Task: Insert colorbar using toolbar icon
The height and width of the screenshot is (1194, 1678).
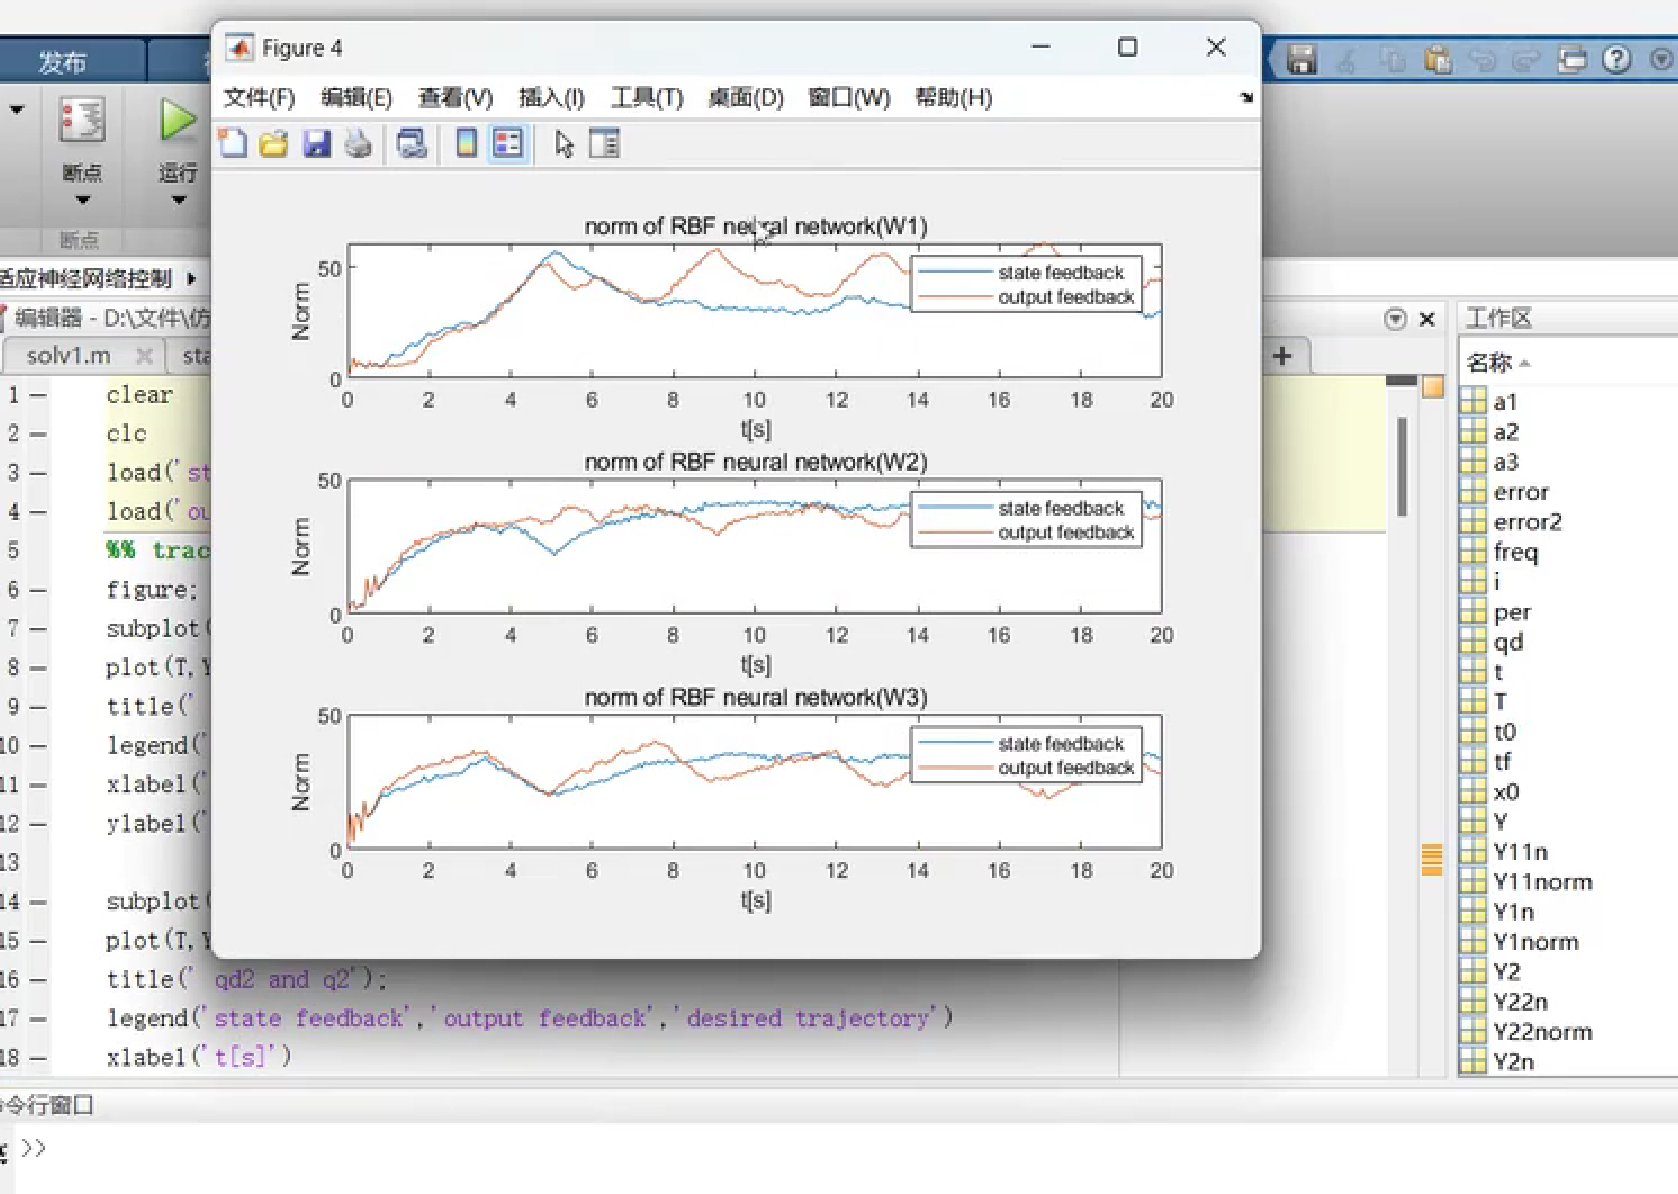Action: 466,144
